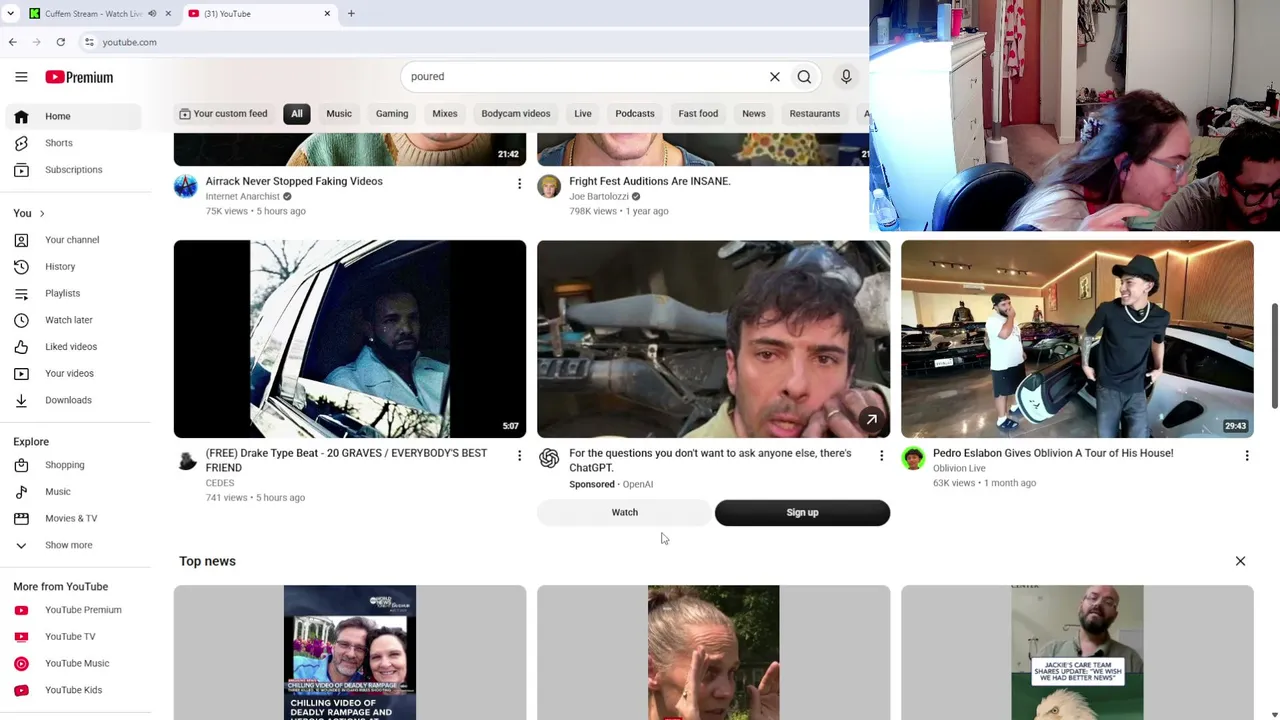Viewport: 1280px width, 720px height.
Task: Click the YouTube Premium logo
Action: [x=79, y=77]
